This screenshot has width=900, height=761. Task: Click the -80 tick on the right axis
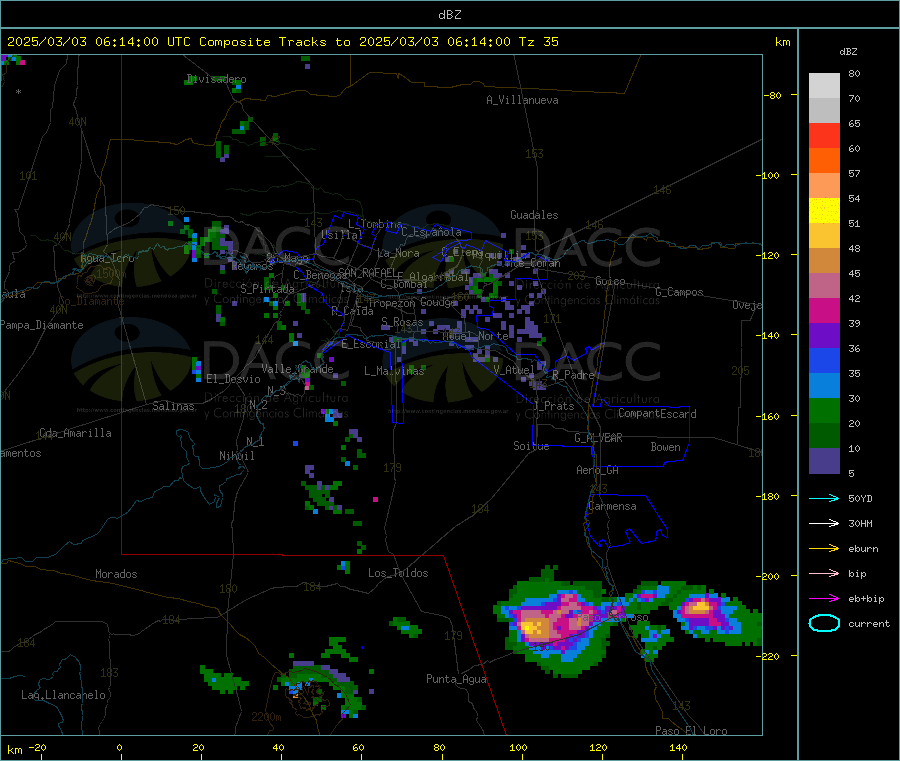[x=774, y=95]
